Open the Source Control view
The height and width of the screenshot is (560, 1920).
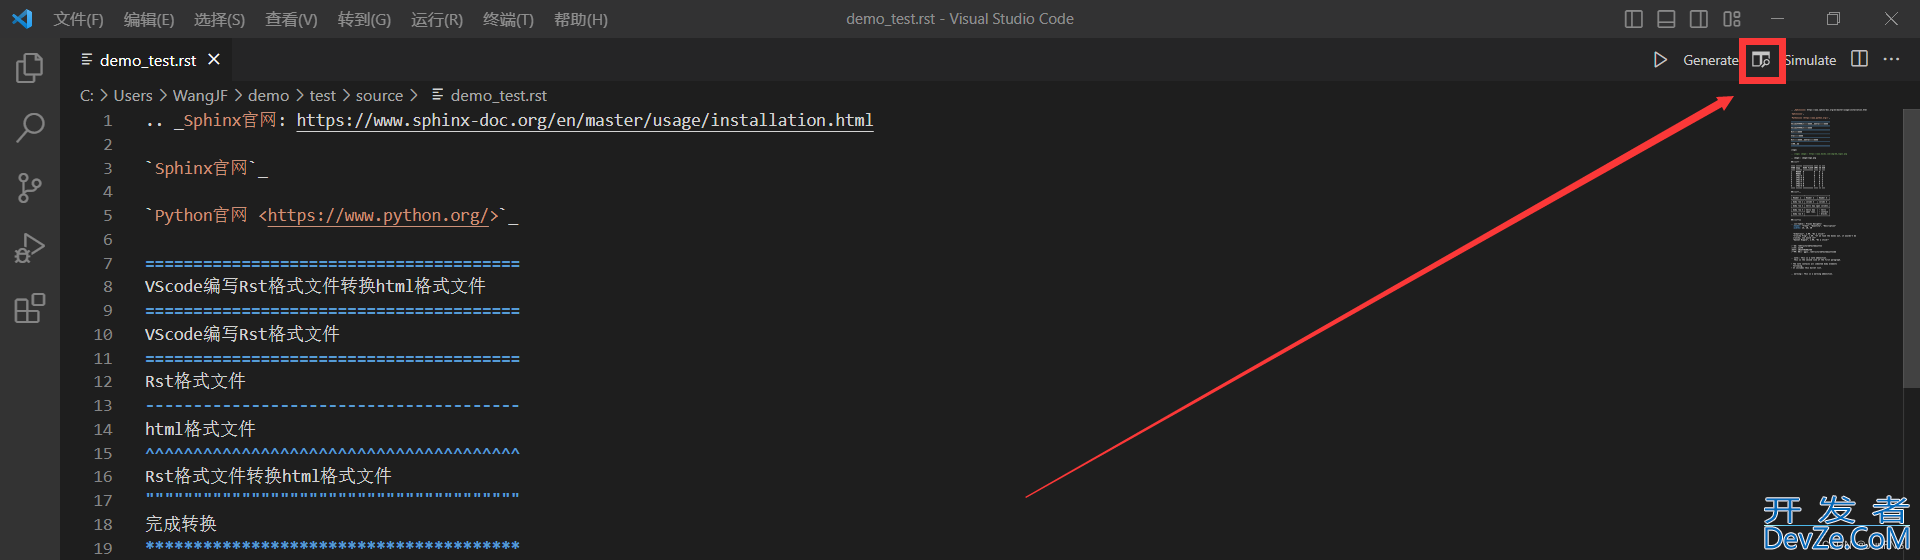(30, 188)
